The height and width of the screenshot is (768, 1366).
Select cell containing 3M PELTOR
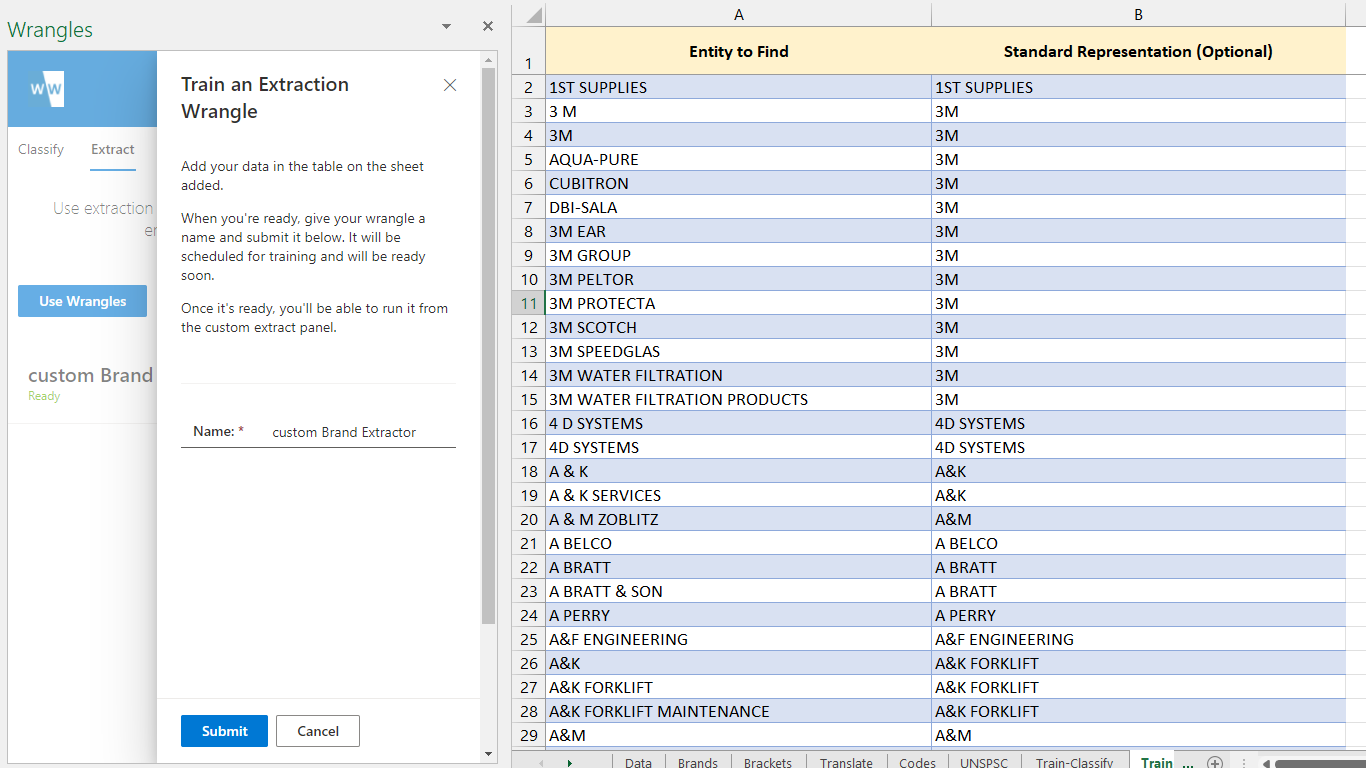click(x=738, y=279)
